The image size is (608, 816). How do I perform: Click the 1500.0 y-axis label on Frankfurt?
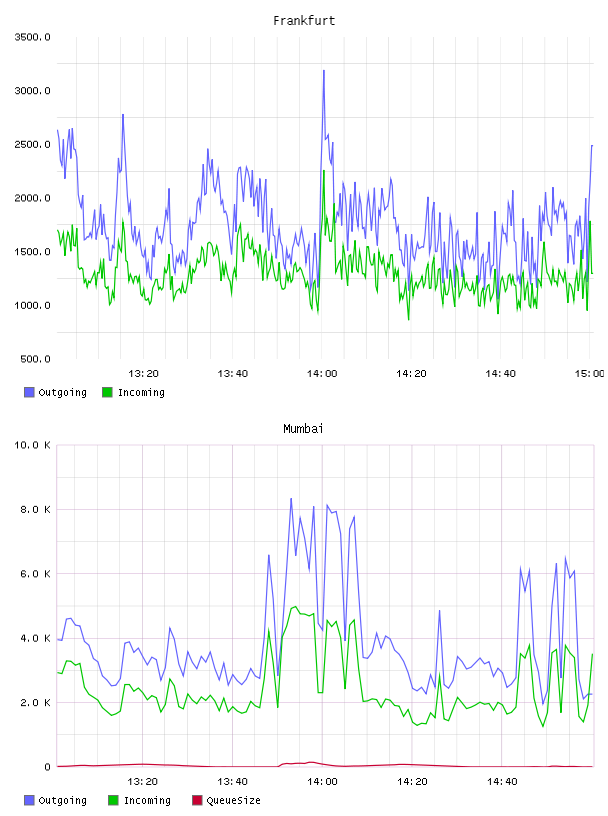(x=32, y=252)
